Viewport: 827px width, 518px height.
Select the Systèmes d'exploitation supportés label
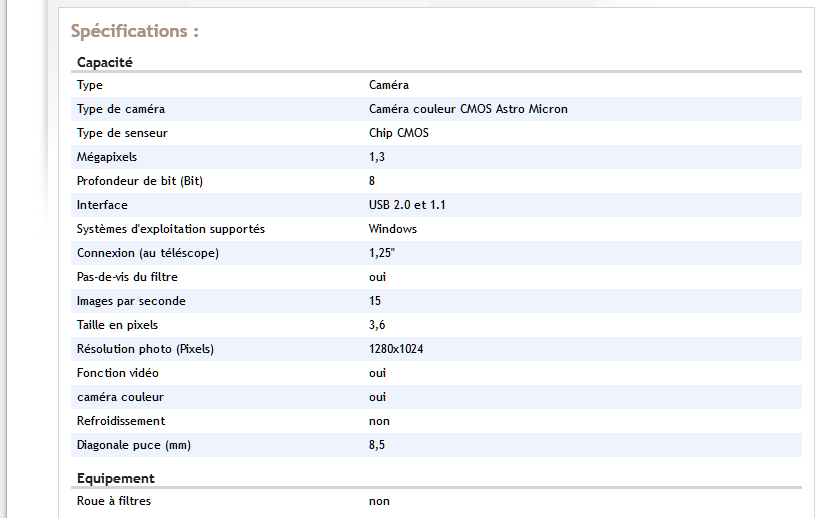(x=171, y=229)
